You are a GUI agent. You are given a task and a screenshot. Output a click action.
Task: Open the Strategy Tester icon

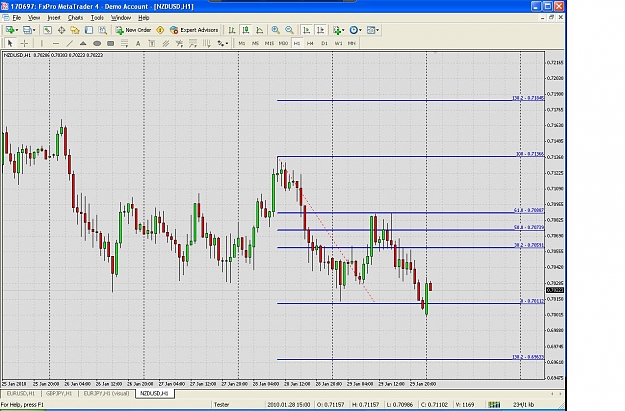tap(103, 30)
